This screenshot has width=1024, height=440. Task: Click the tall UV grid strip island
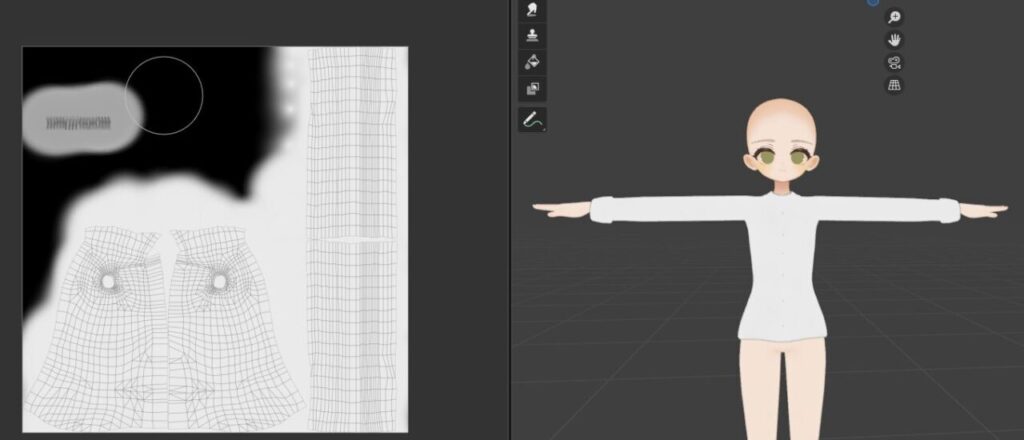click(x=355, y=150)
